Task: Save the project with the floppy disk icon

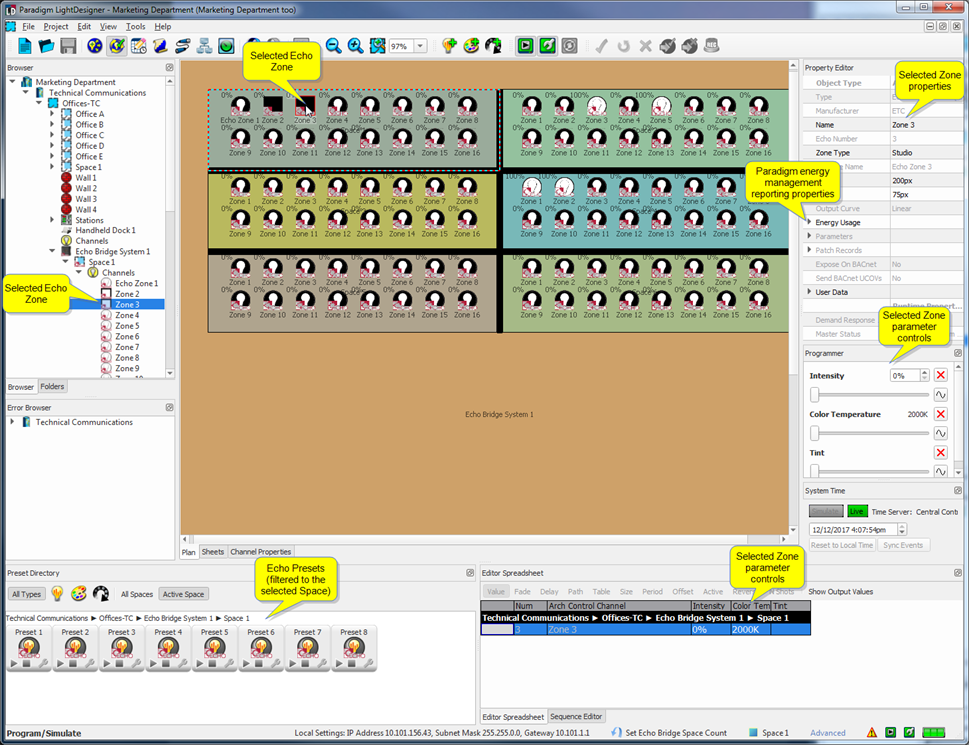Action: coord(68,46)
